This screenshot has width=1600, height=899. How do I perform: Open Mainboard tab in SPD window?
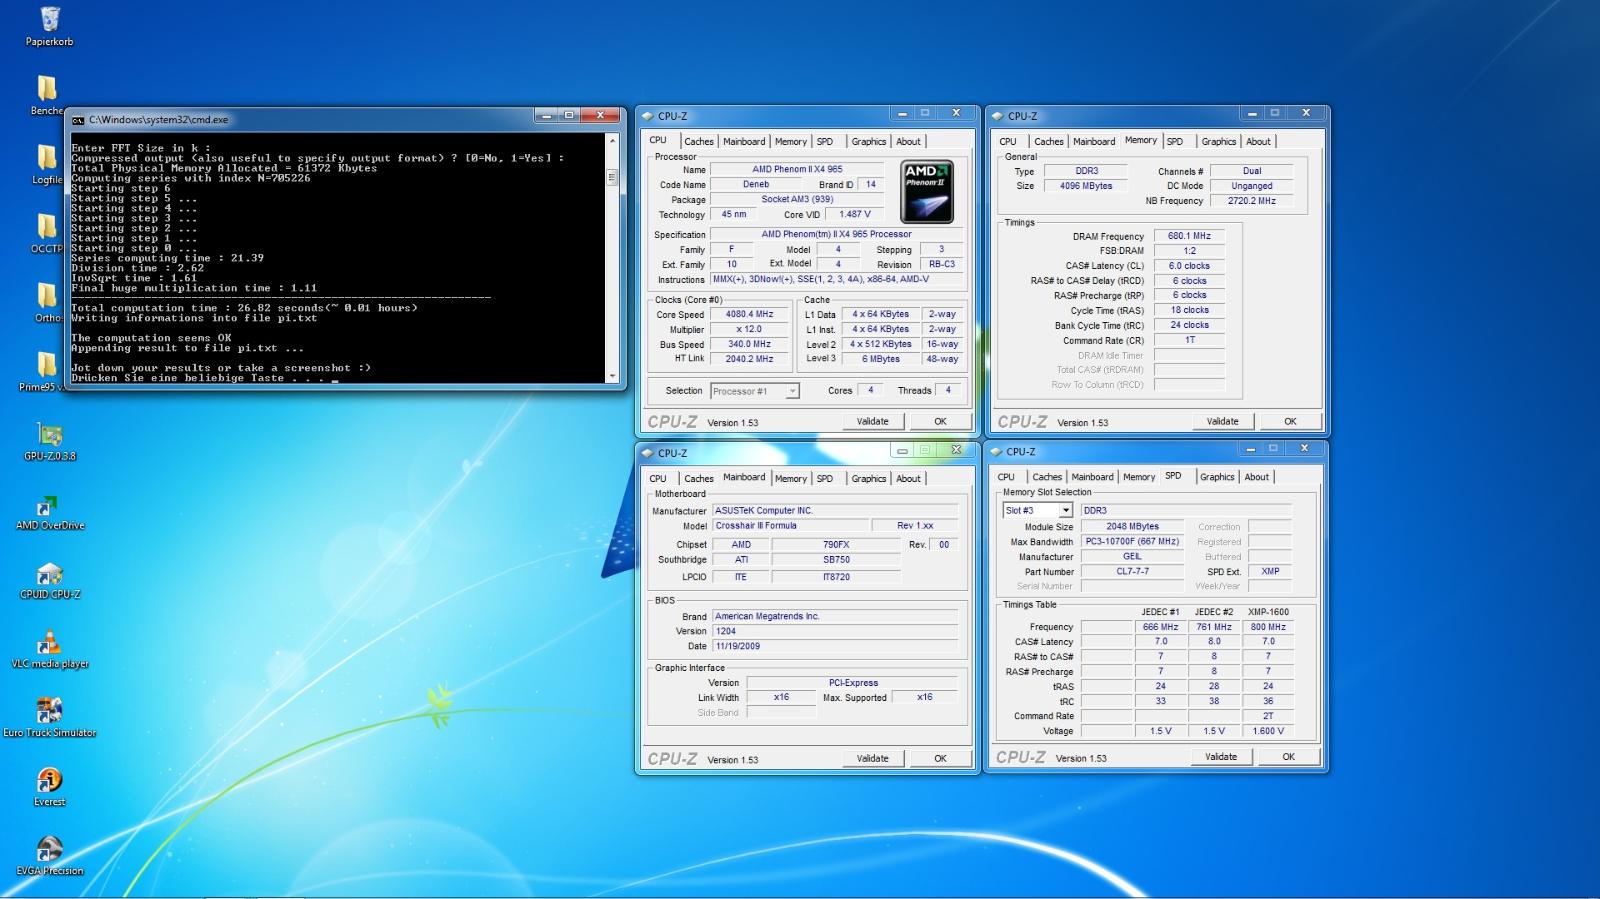tap(1092, 477)
